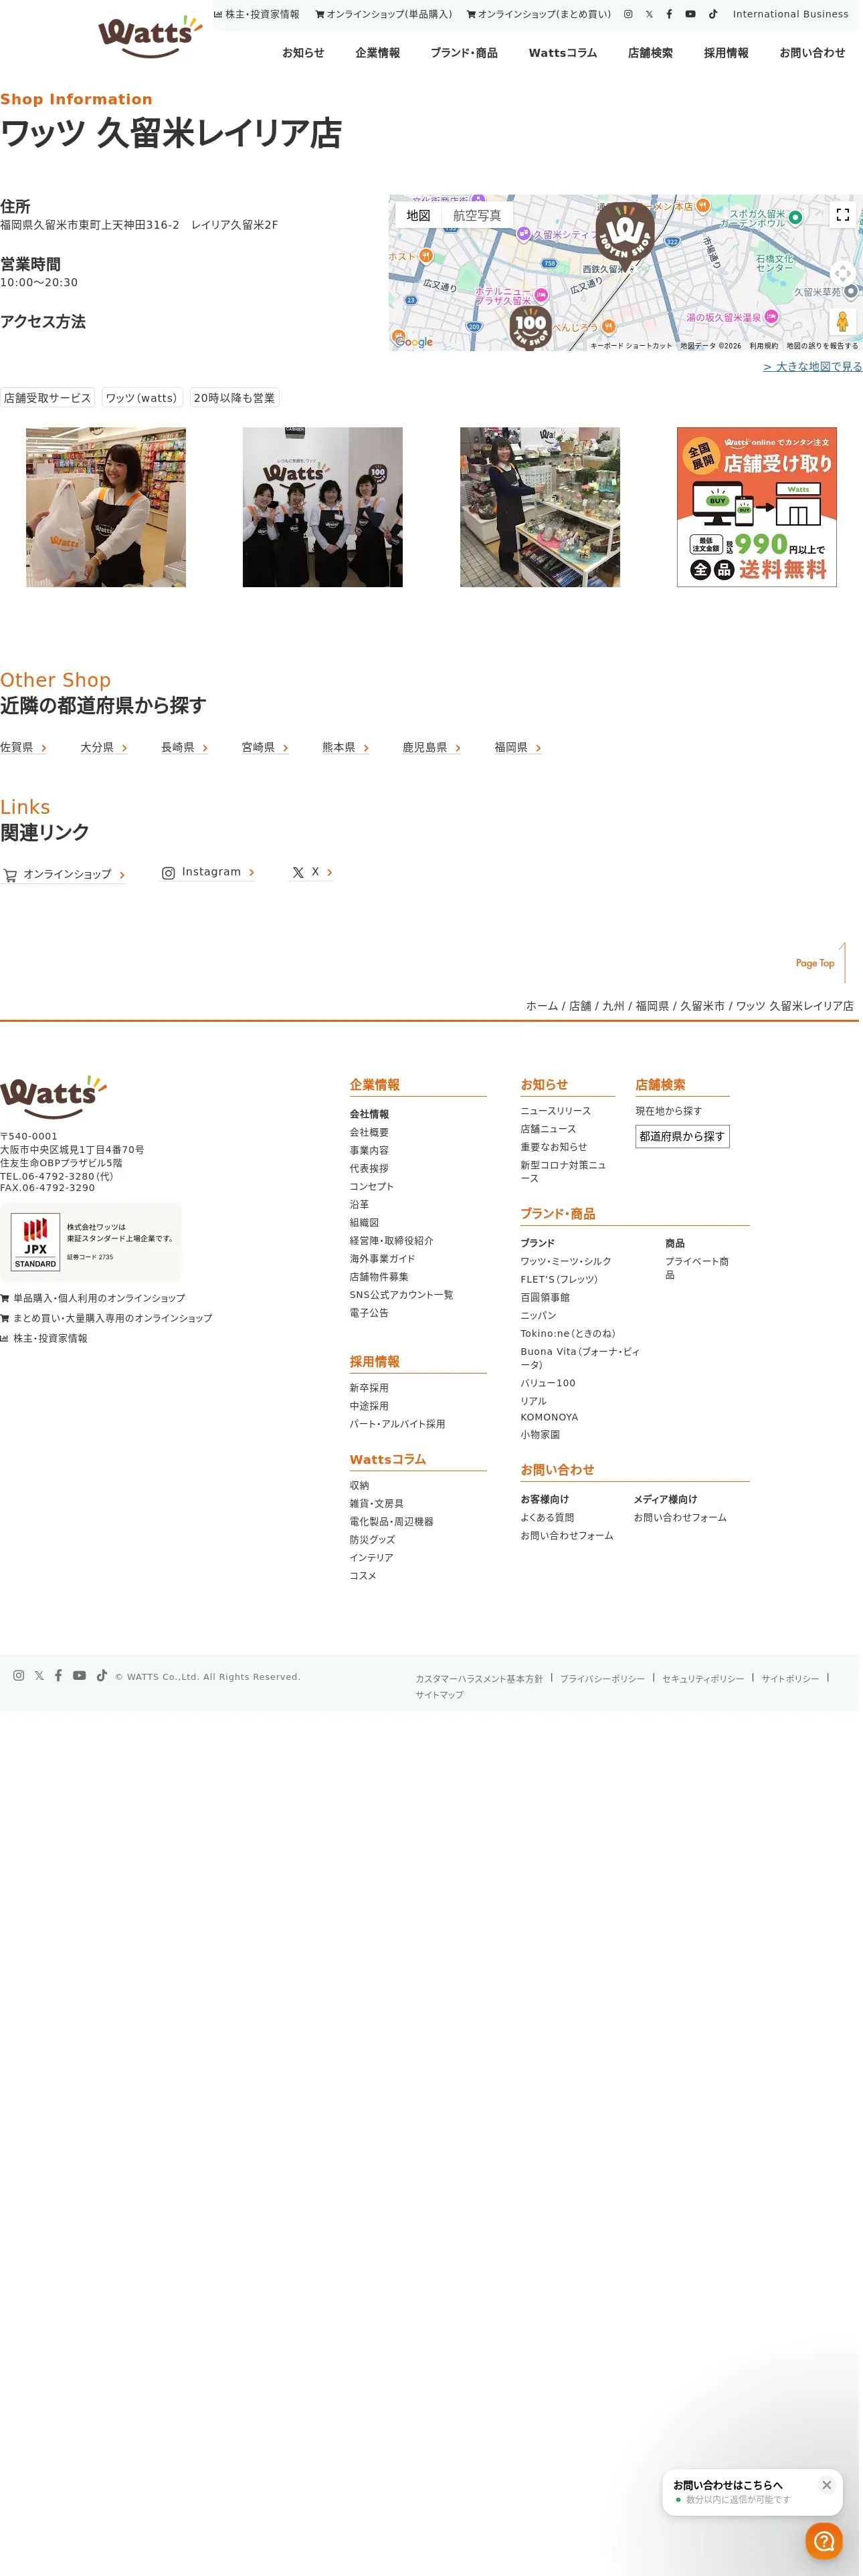Open 店舗受け取り promo banner
This screenshot has height=2576, width=863.
[757, 507]
